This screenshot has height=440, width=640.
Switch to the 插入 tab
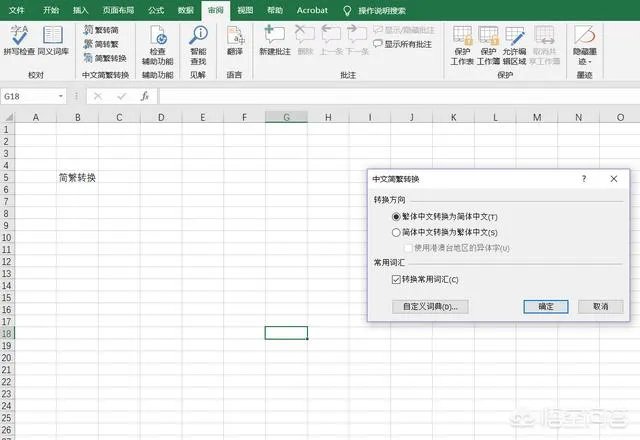(x=80, y=10)
